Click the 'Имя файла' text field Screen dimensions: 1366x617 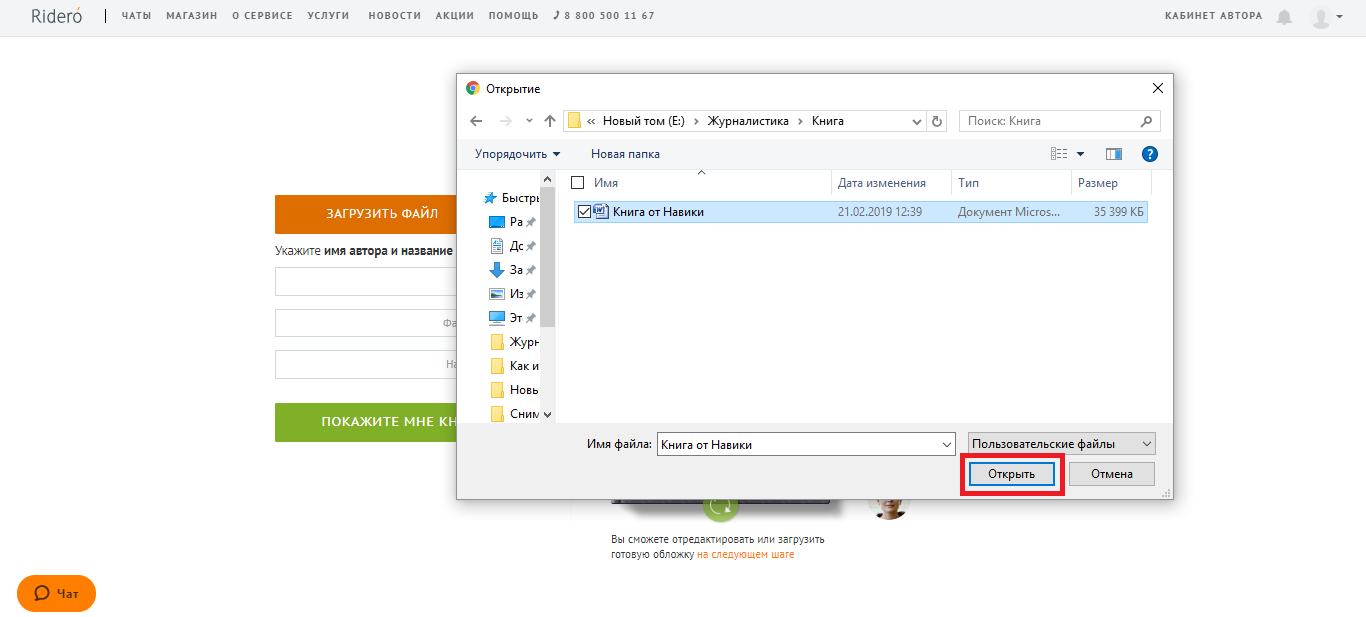coord(798,445)
